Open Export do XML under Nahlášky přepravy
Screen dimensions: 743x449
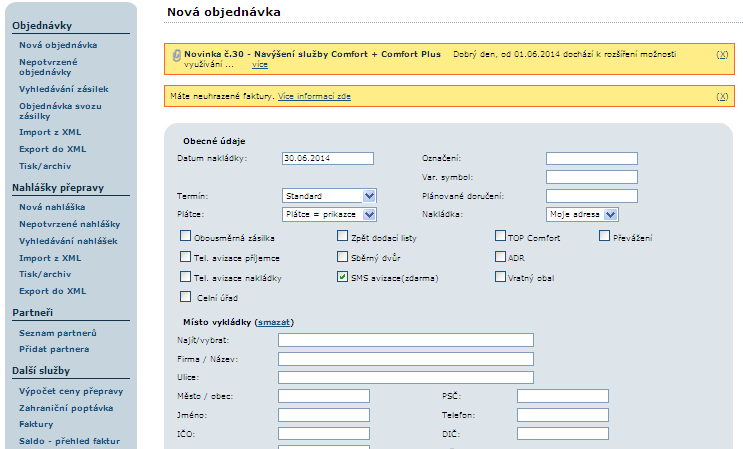pyautogui.click(x=53, y=291)
